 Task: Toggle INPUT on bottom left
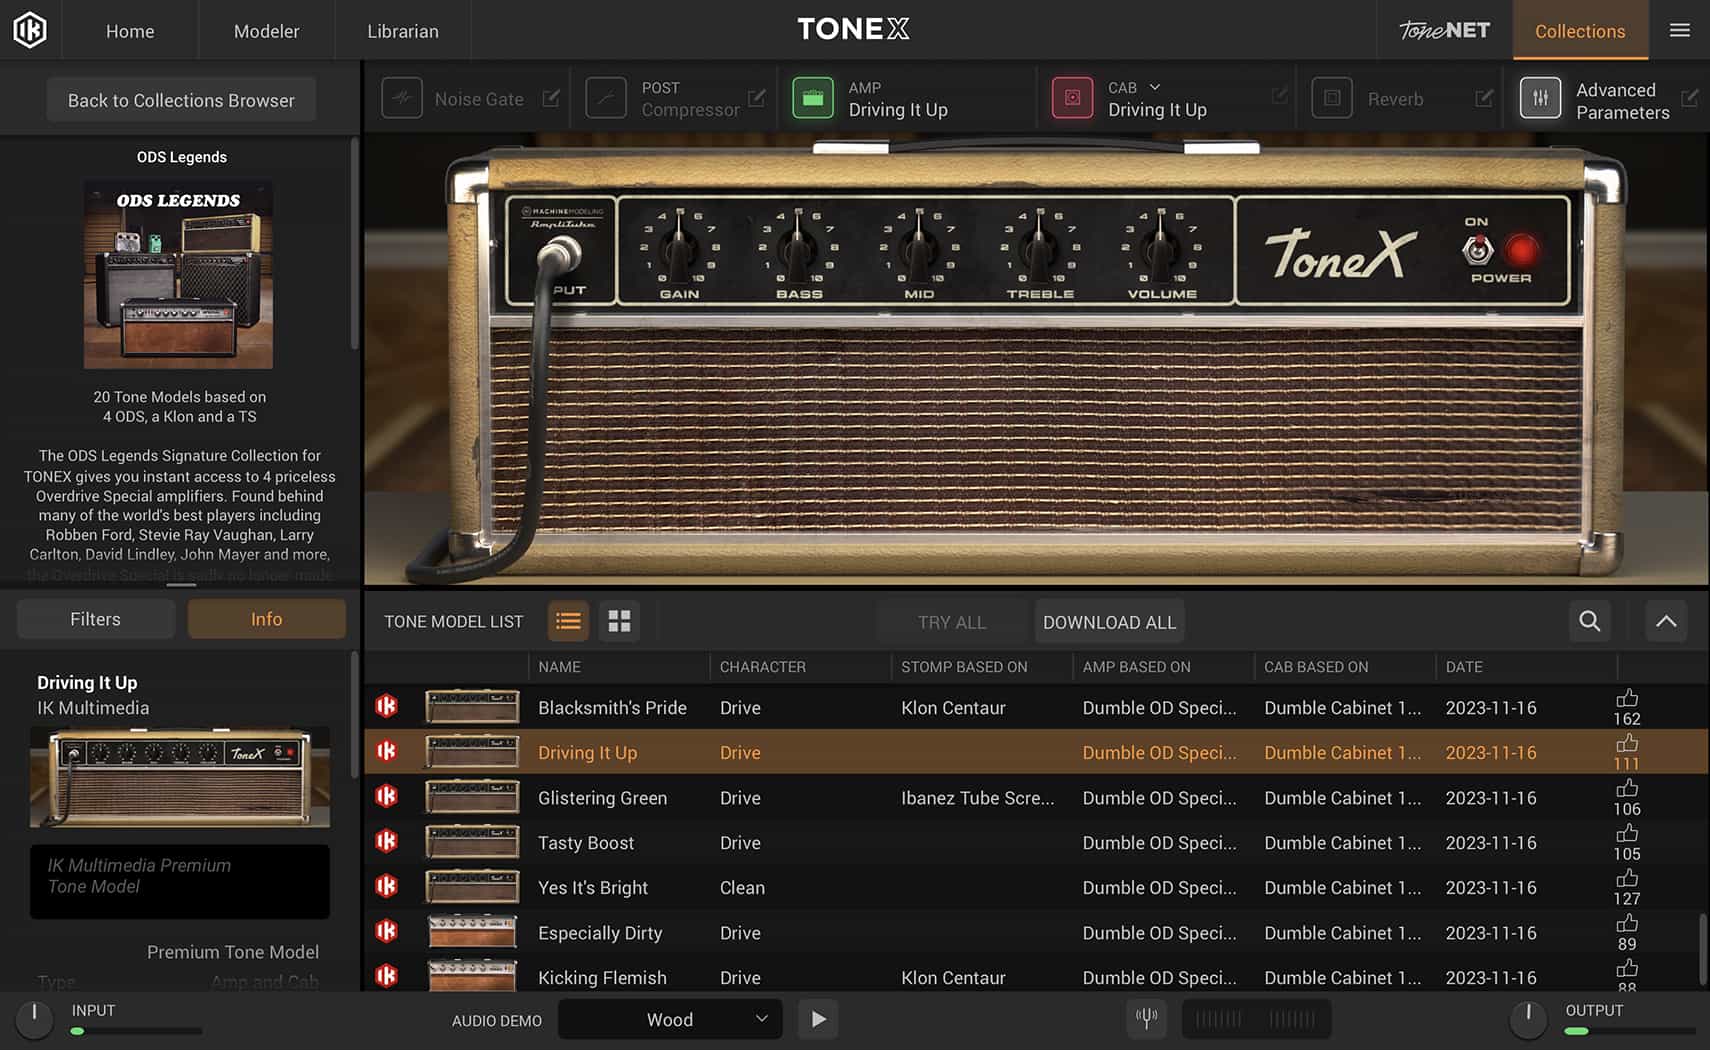click(x=34, y=1020)
